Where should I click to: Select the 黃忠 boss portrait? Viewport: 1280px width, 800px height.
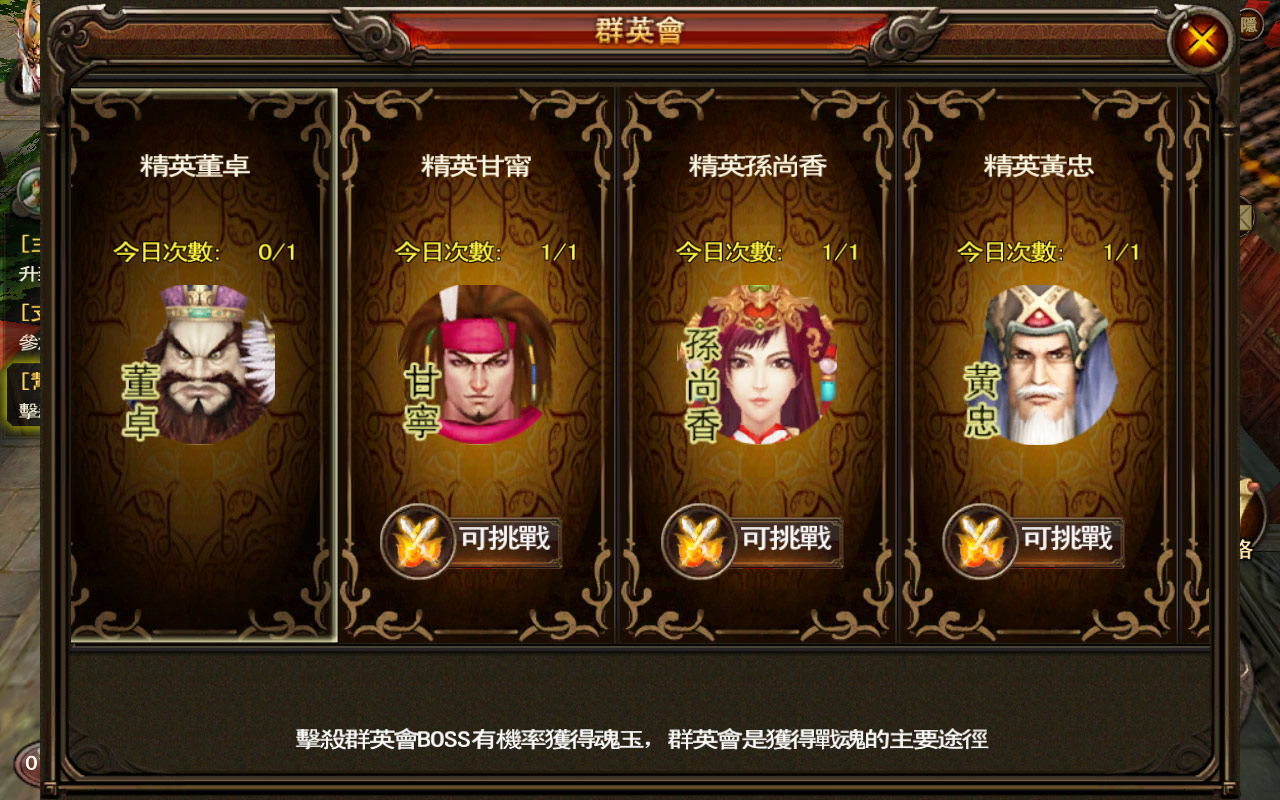click(x=1040, y=364)
